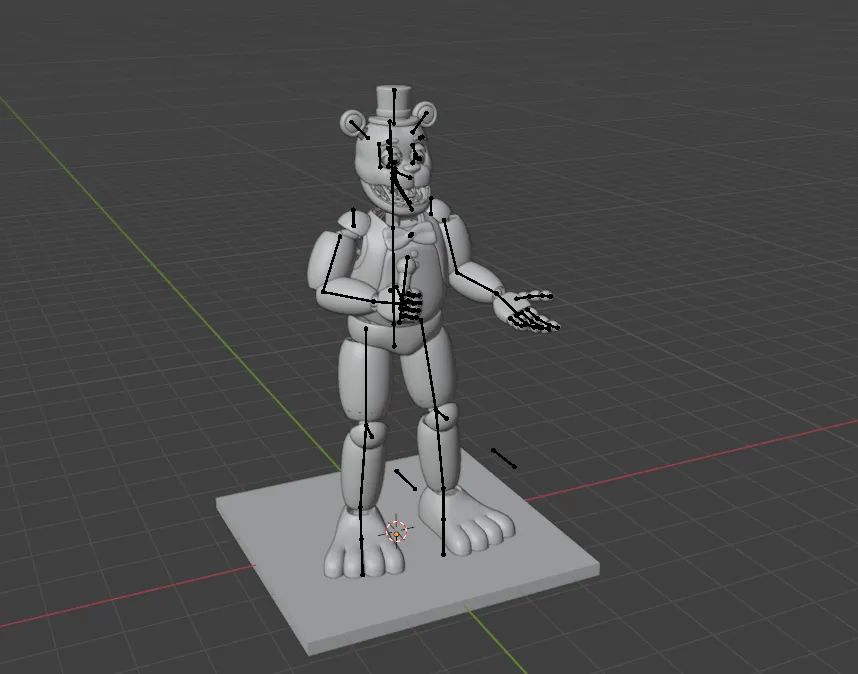Screen dimensions: 858x674
Task: Click the bow tie on the bear's chest
Action: (x=409, y=236)
